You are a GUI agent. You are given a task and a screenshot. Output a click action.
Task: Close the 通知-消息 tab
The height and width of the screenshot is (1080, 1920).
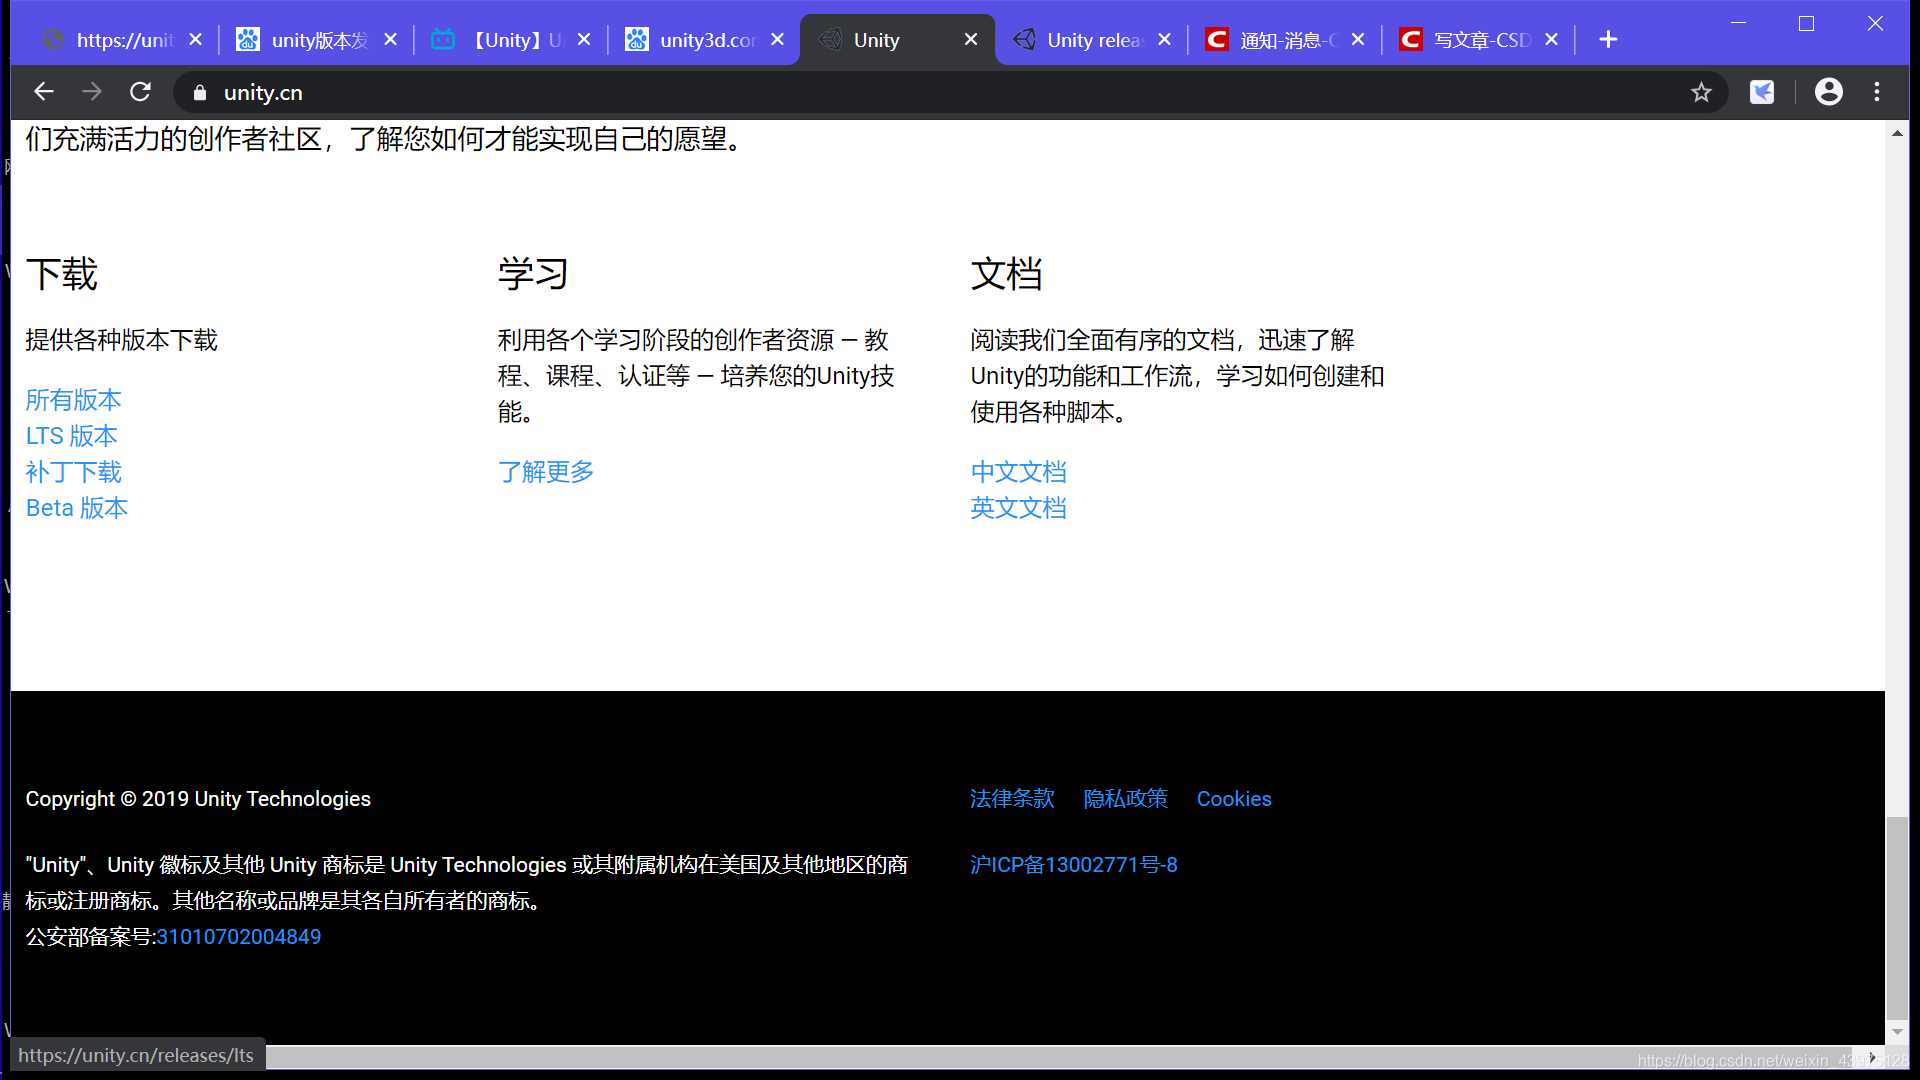click(x=1358, y=39)
